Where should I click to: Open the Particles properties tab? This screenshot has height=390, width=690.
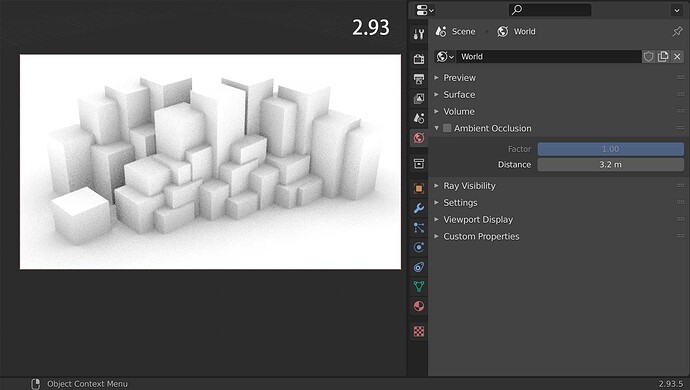point(419,228)
